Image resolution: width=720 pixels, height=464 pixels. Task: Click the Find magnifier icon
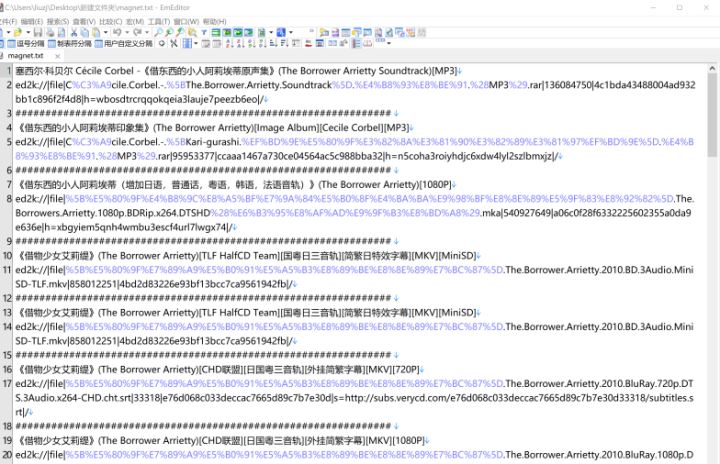pyautogui.click(x=158, y=32)
